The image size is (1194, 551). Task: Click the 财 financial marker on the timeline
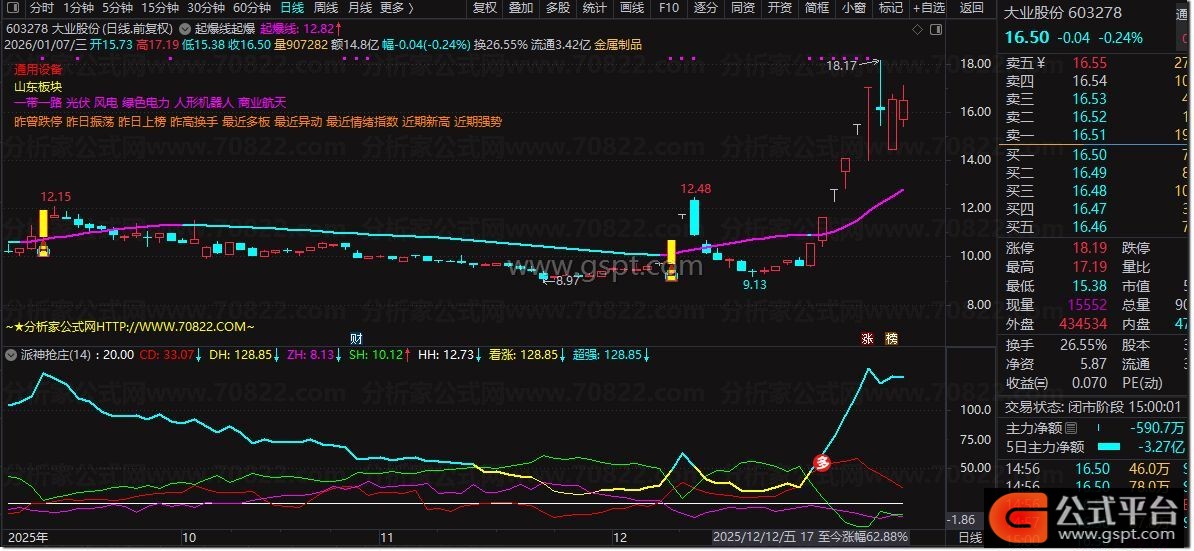click(356, 338)
